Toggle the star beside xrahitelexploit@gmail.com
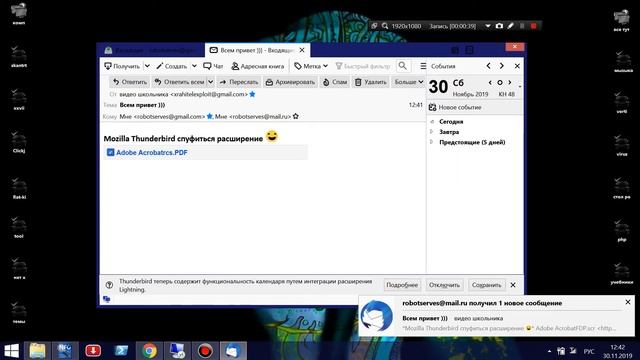 pyautogui.click(x=252, y=94)
